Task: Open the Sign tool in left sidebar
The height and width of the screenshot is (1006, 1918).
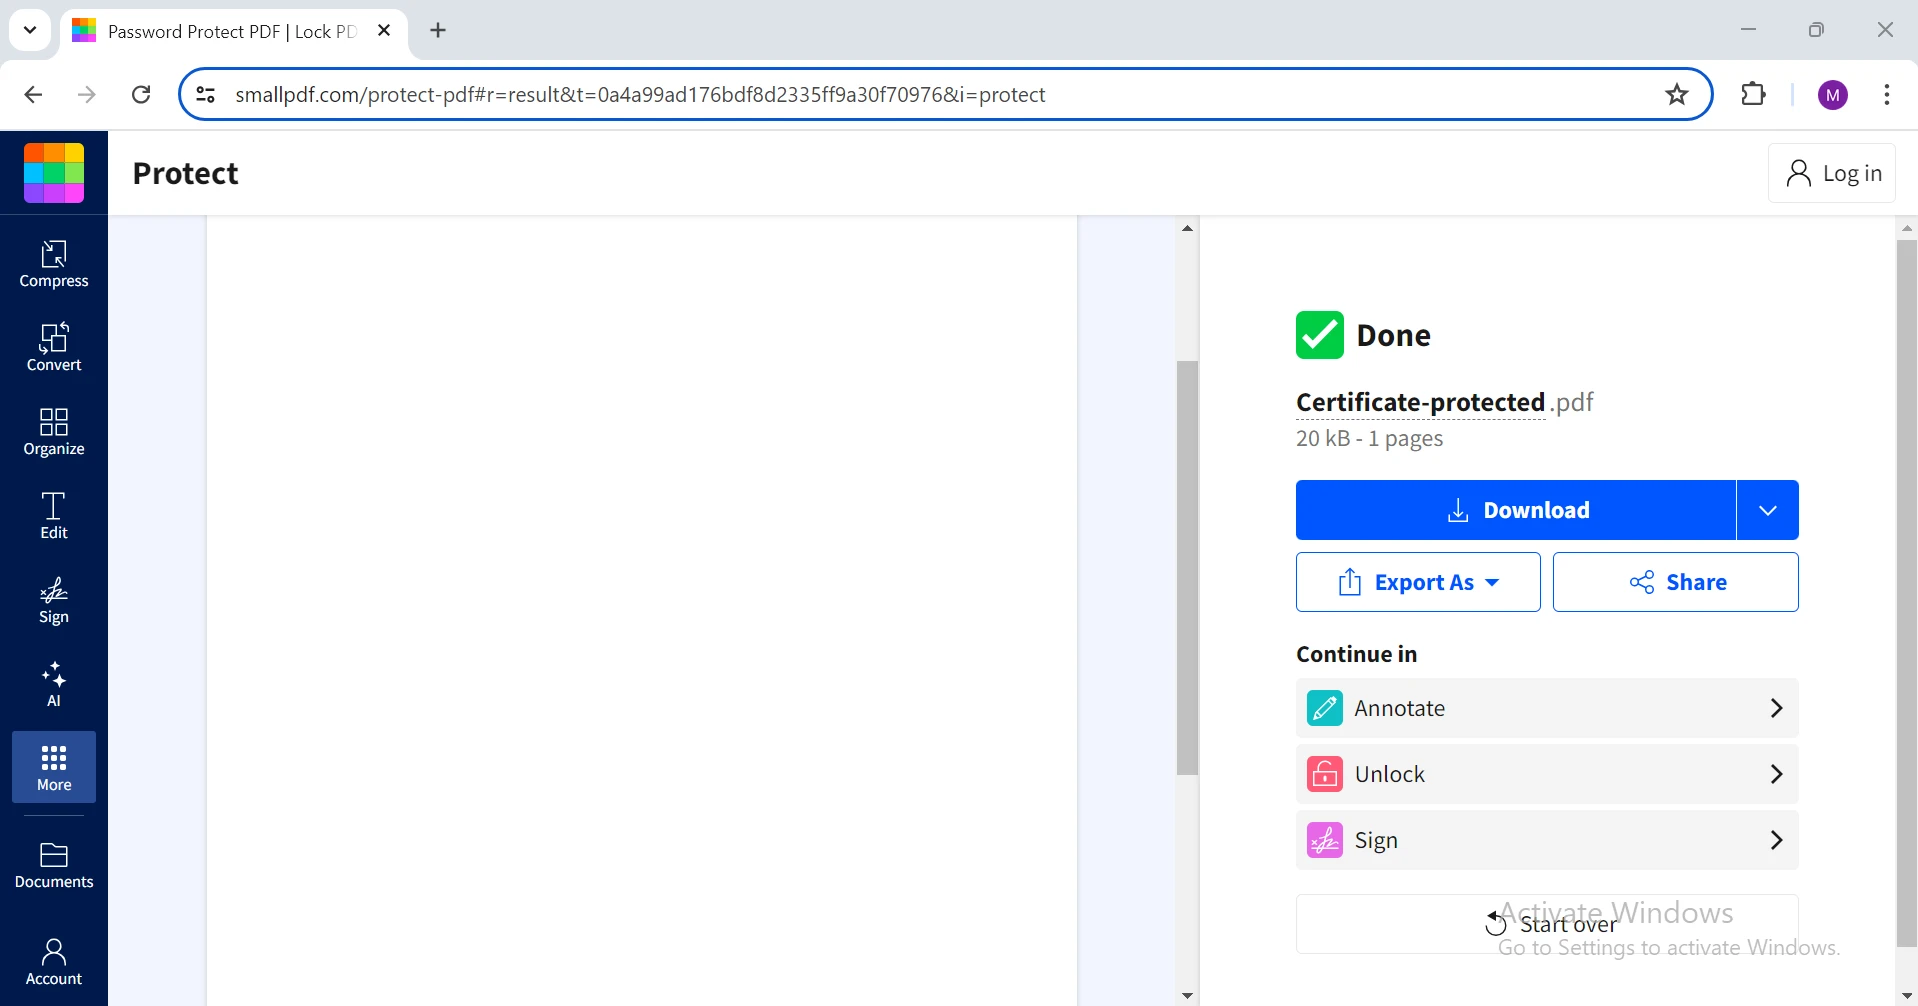Action: point(54,600)
